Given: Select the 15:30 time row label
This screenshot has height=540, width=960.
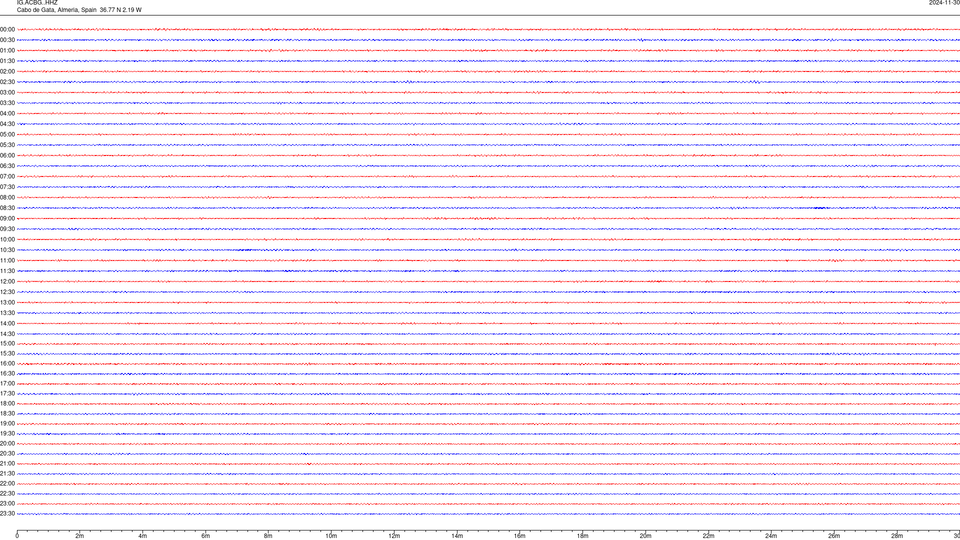Looking at the screenshot, I should (7, 354).
